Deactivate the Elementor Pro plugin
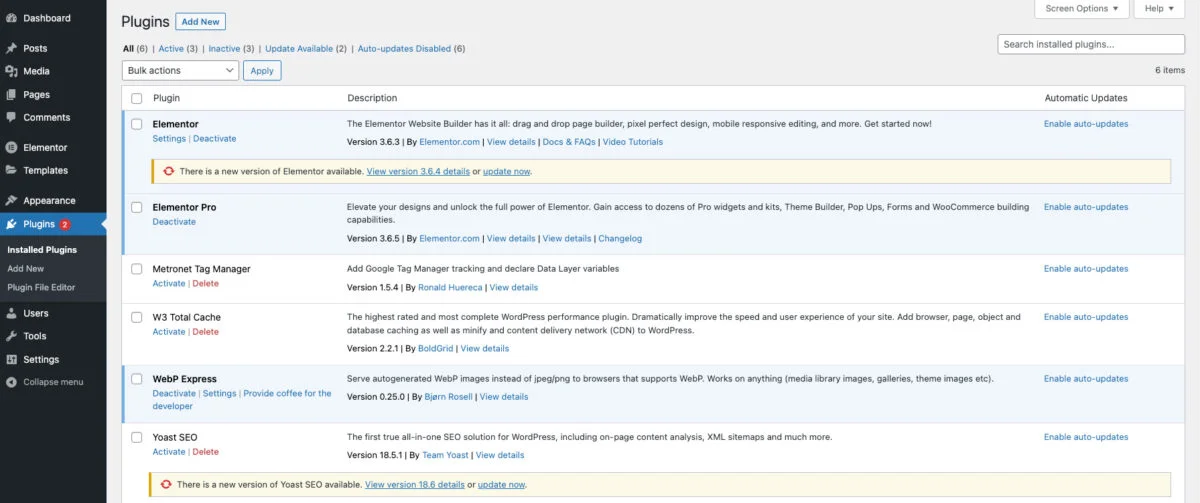This screenshot has height=503, width=1200. (x=174, y=221)
